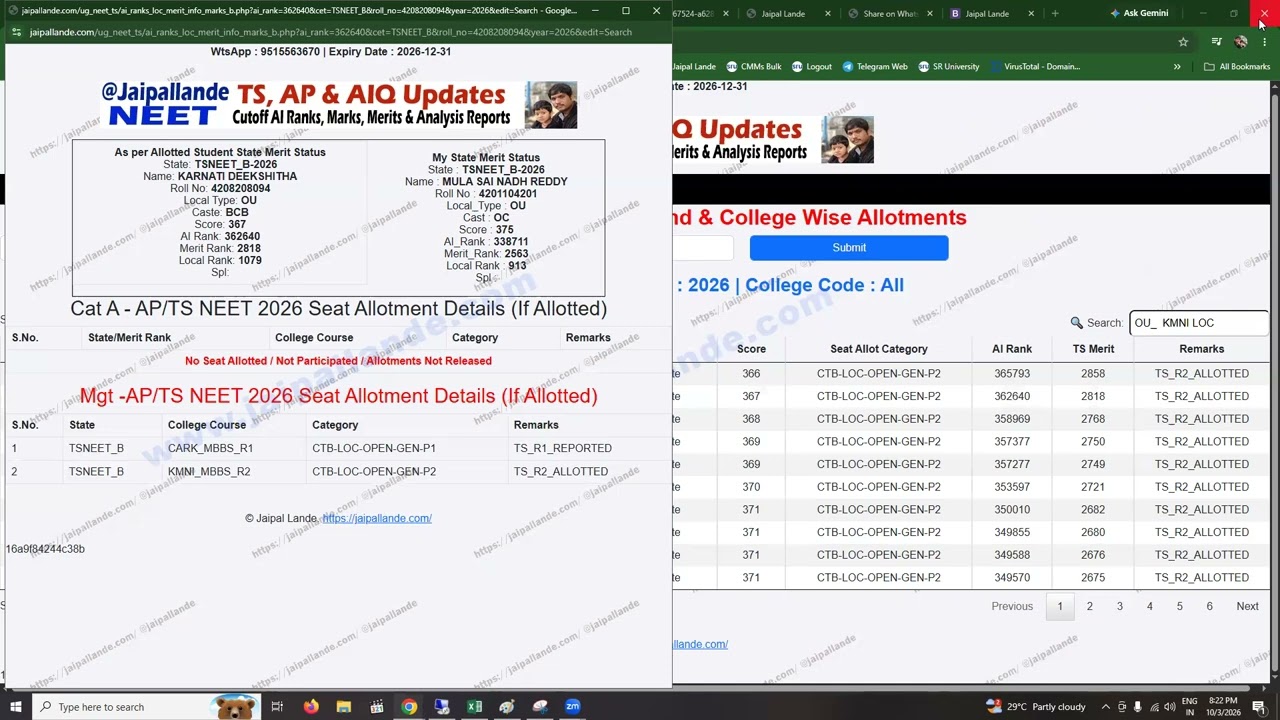Switch to the Share on WhatsApp browser tab

tap(889, 13)
